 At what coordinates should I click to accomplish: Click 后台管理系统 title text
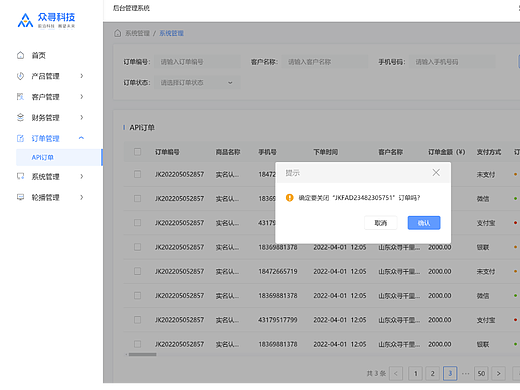131,8
